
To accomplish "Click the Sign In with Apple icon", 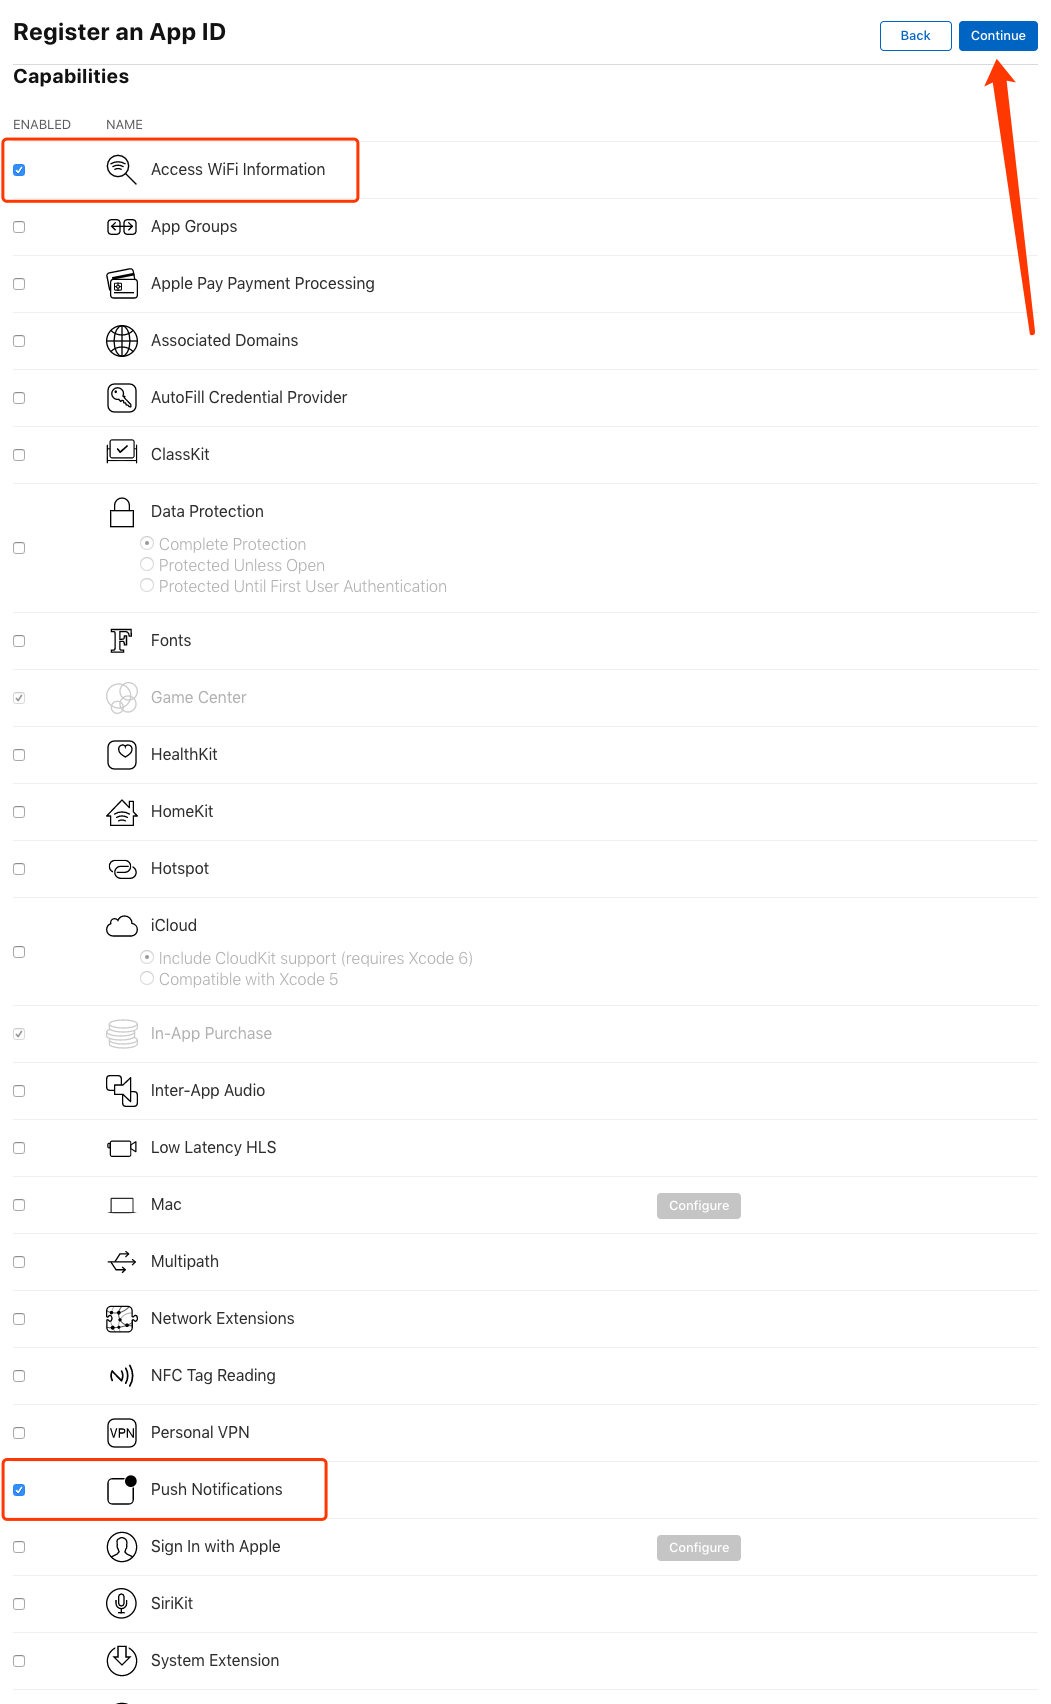I will point(121,1547).
